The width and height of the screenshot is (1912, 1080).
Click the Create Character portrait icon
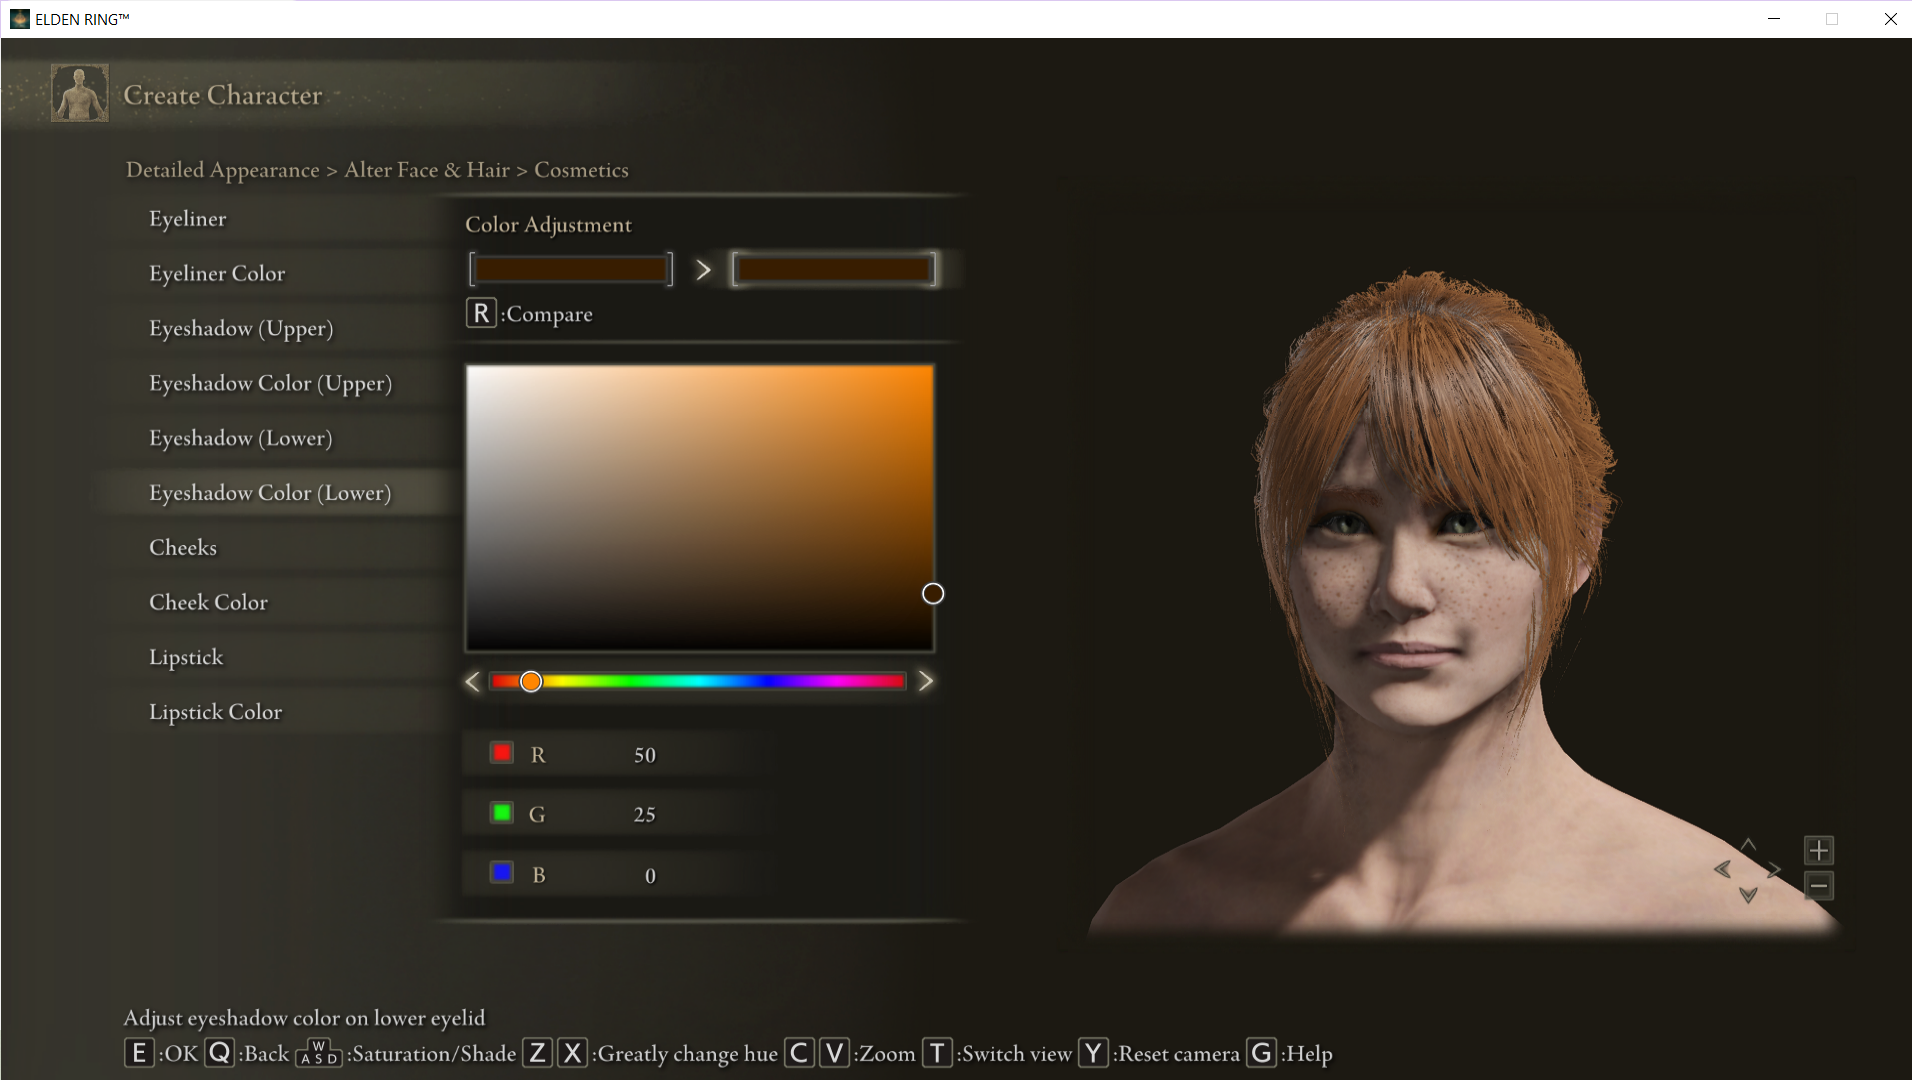tap(80, 93)
